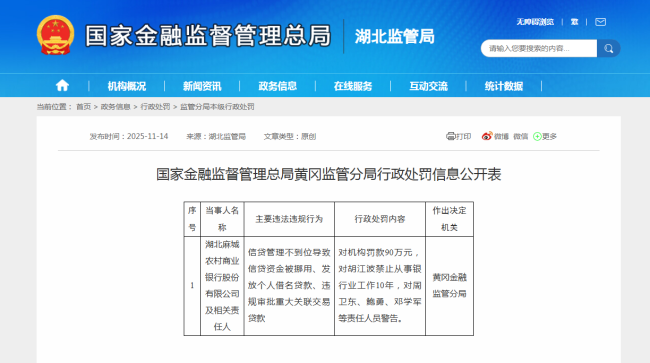This screenshot has height=363, width=650.
Task: Click the 主要违法违规行为 column header
Action: 289,219
